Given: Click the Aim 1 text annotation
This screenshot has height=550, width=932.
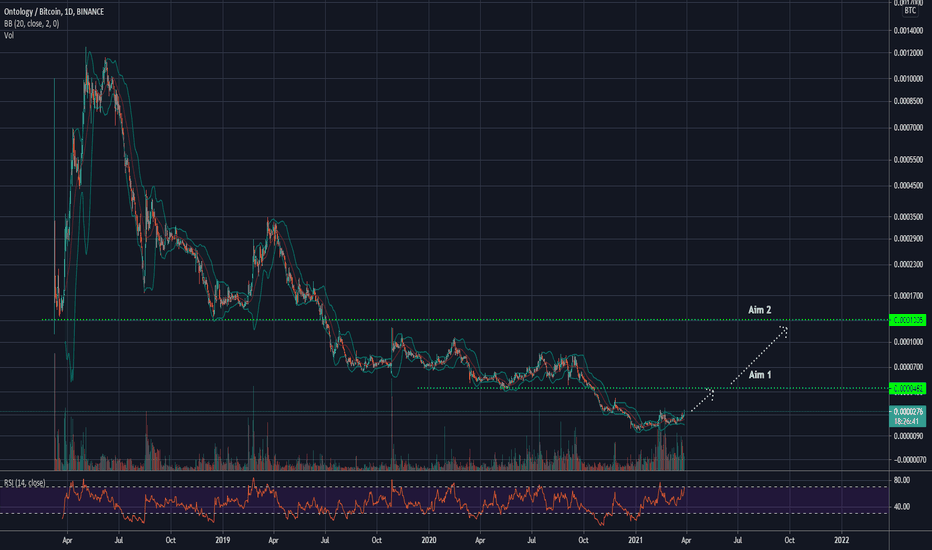Looking at the screenshot, I should click(x=760, y=375).
